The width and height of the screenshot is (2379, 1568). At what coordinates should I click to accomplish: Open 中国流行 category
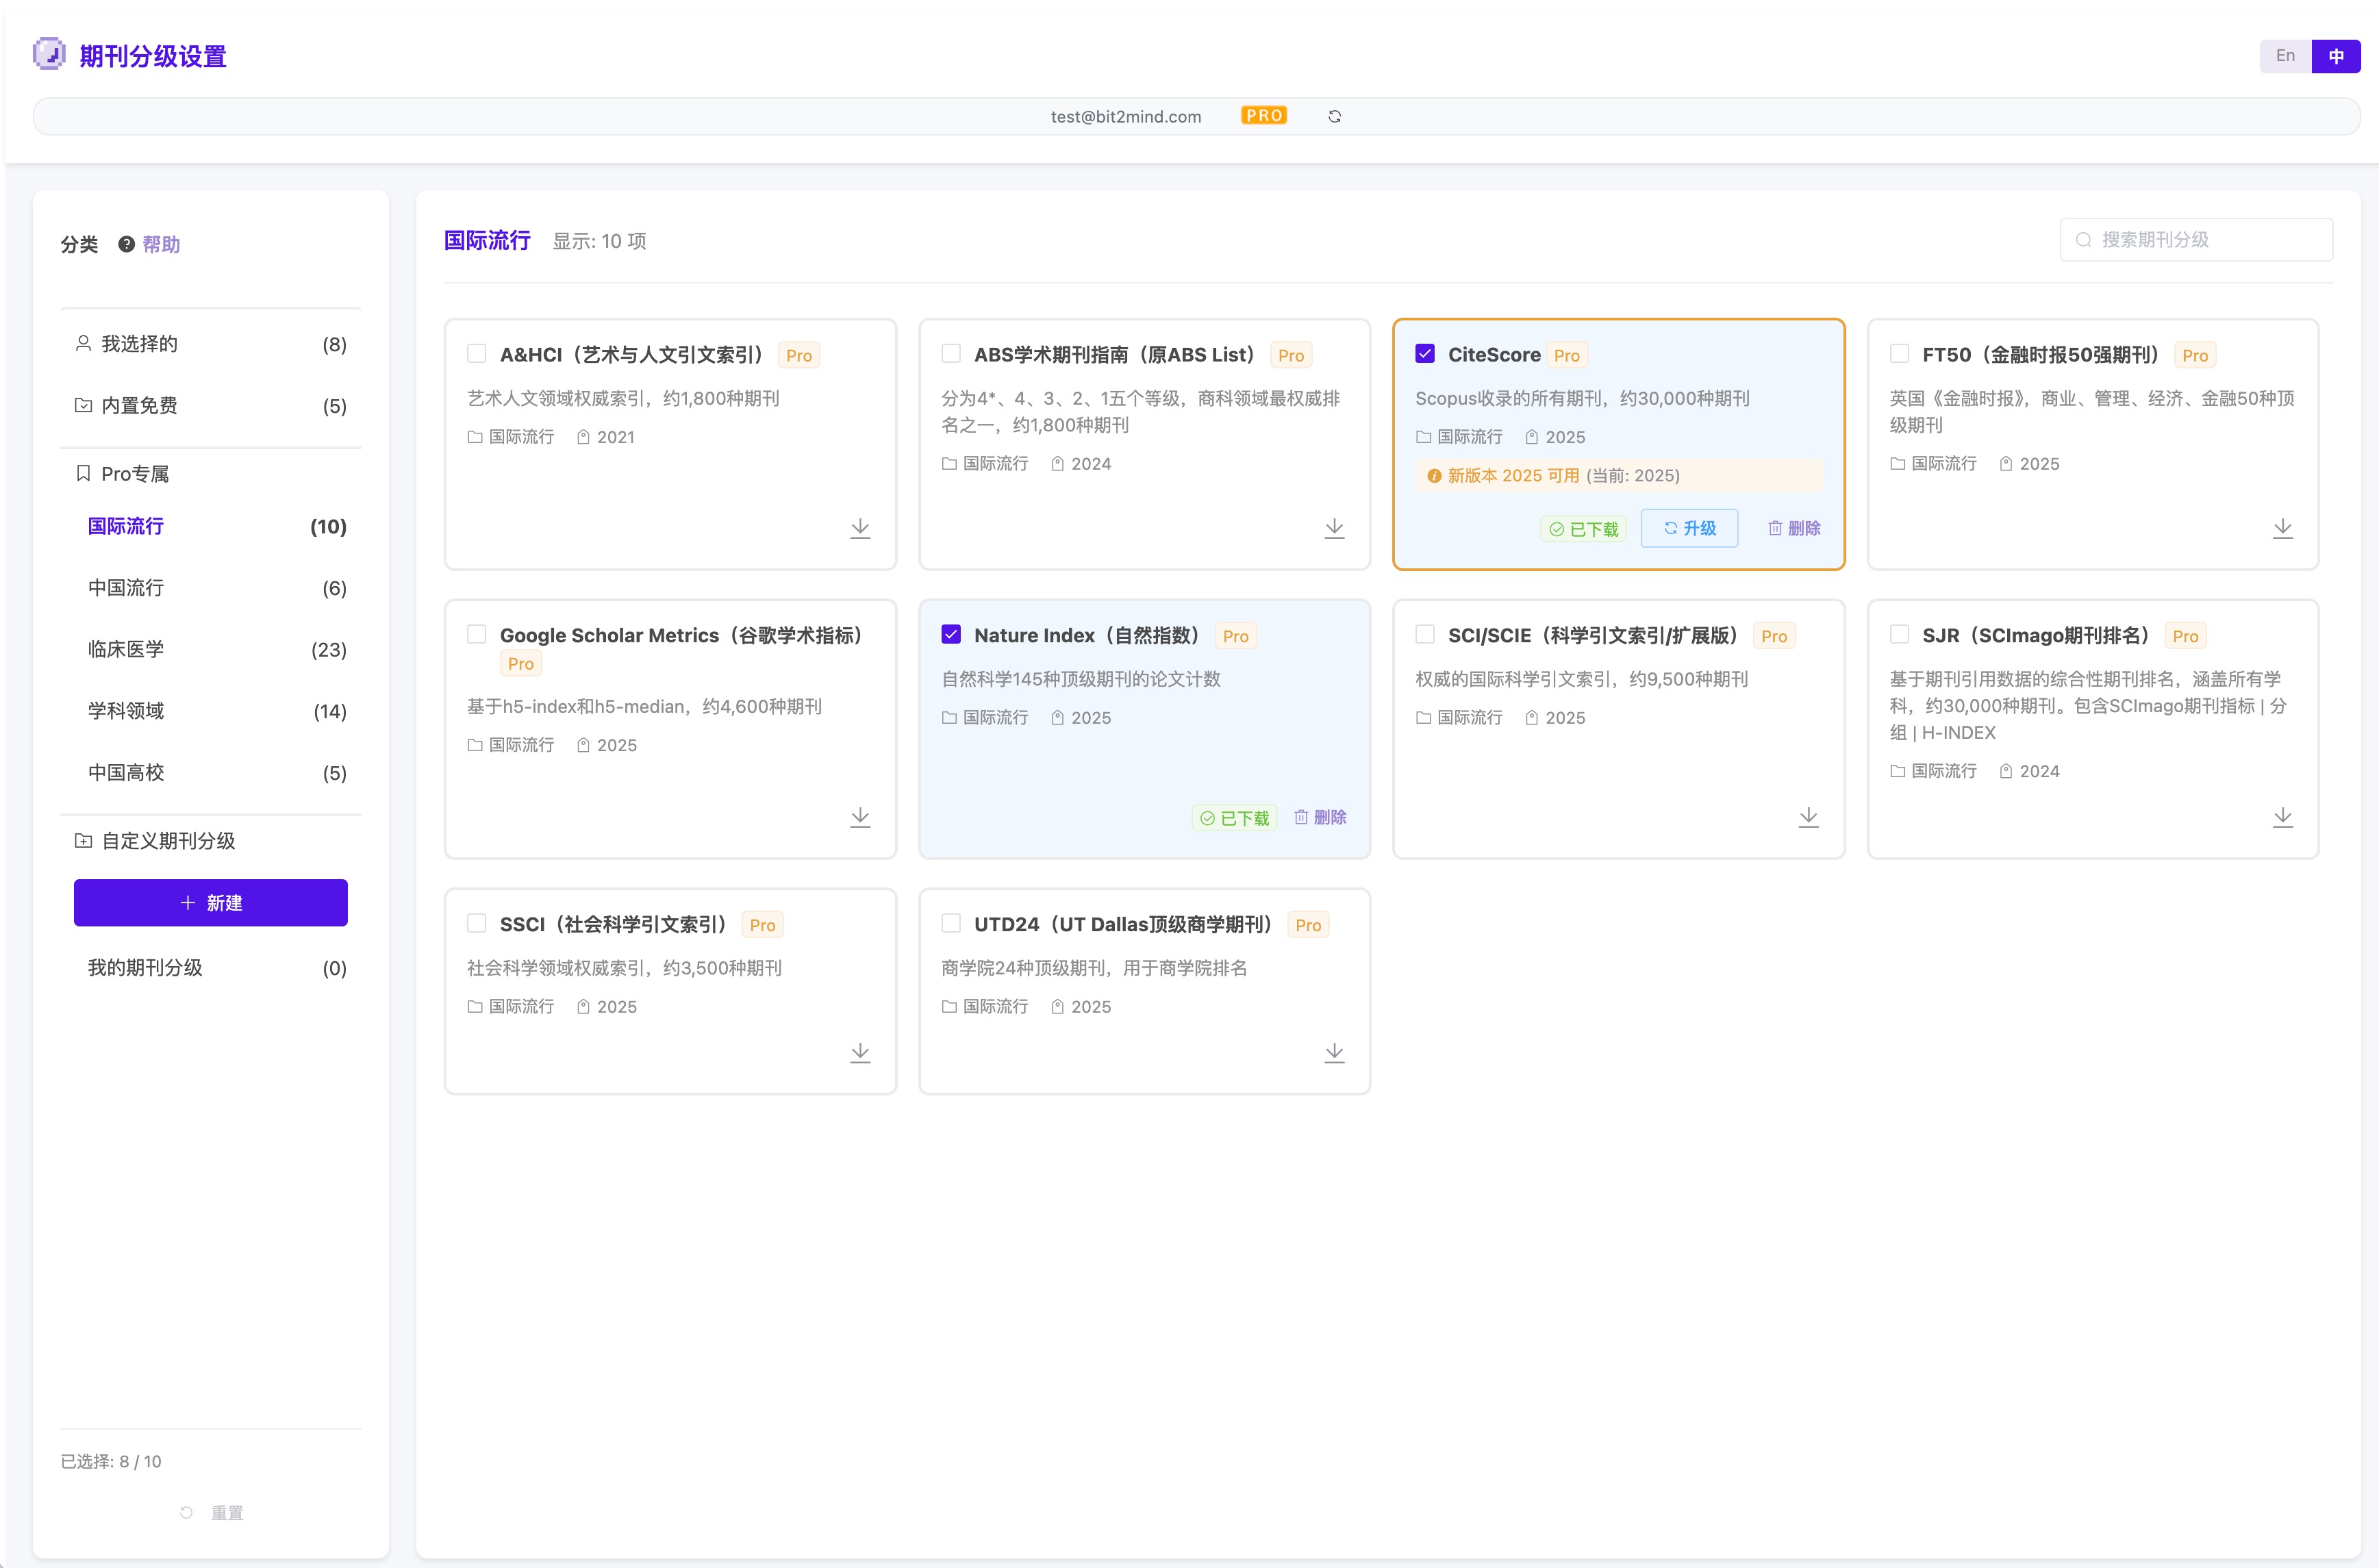point(126,588)
